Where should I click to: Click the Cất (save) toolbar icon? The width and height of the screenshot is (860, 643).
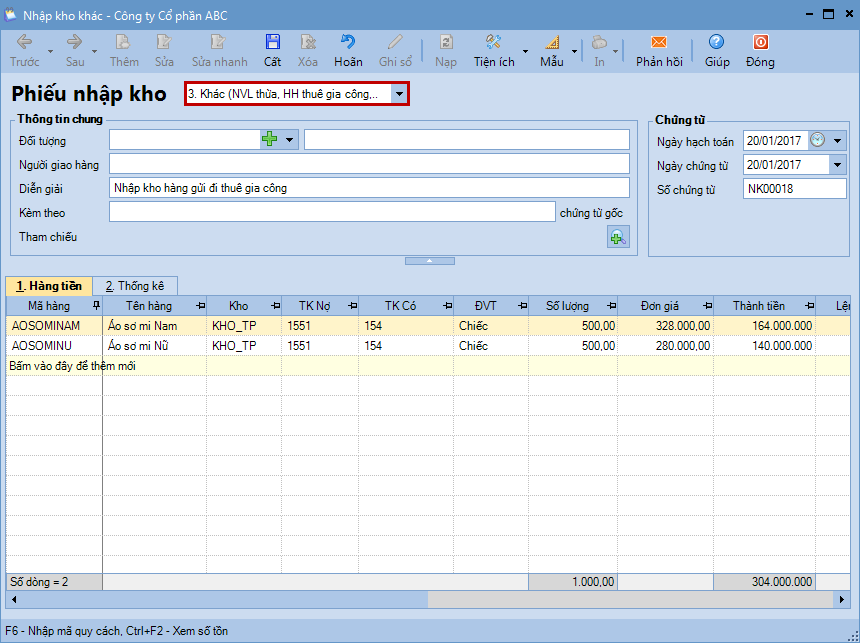coord(272,43)
